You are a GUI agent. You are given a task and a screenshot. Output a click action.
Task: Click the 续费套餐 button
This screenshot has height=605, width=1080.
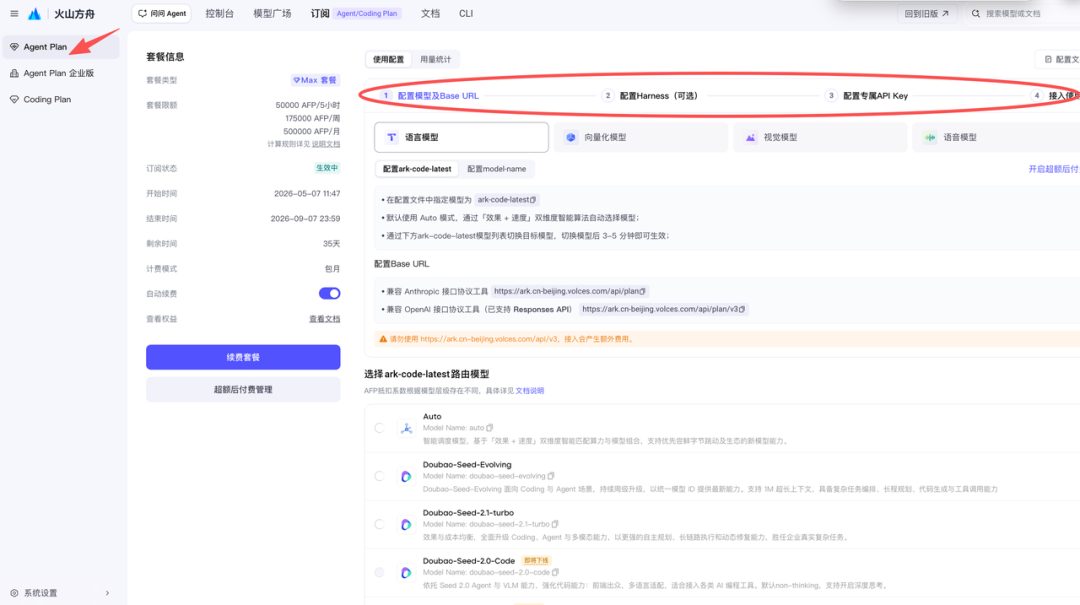point(243,357)
